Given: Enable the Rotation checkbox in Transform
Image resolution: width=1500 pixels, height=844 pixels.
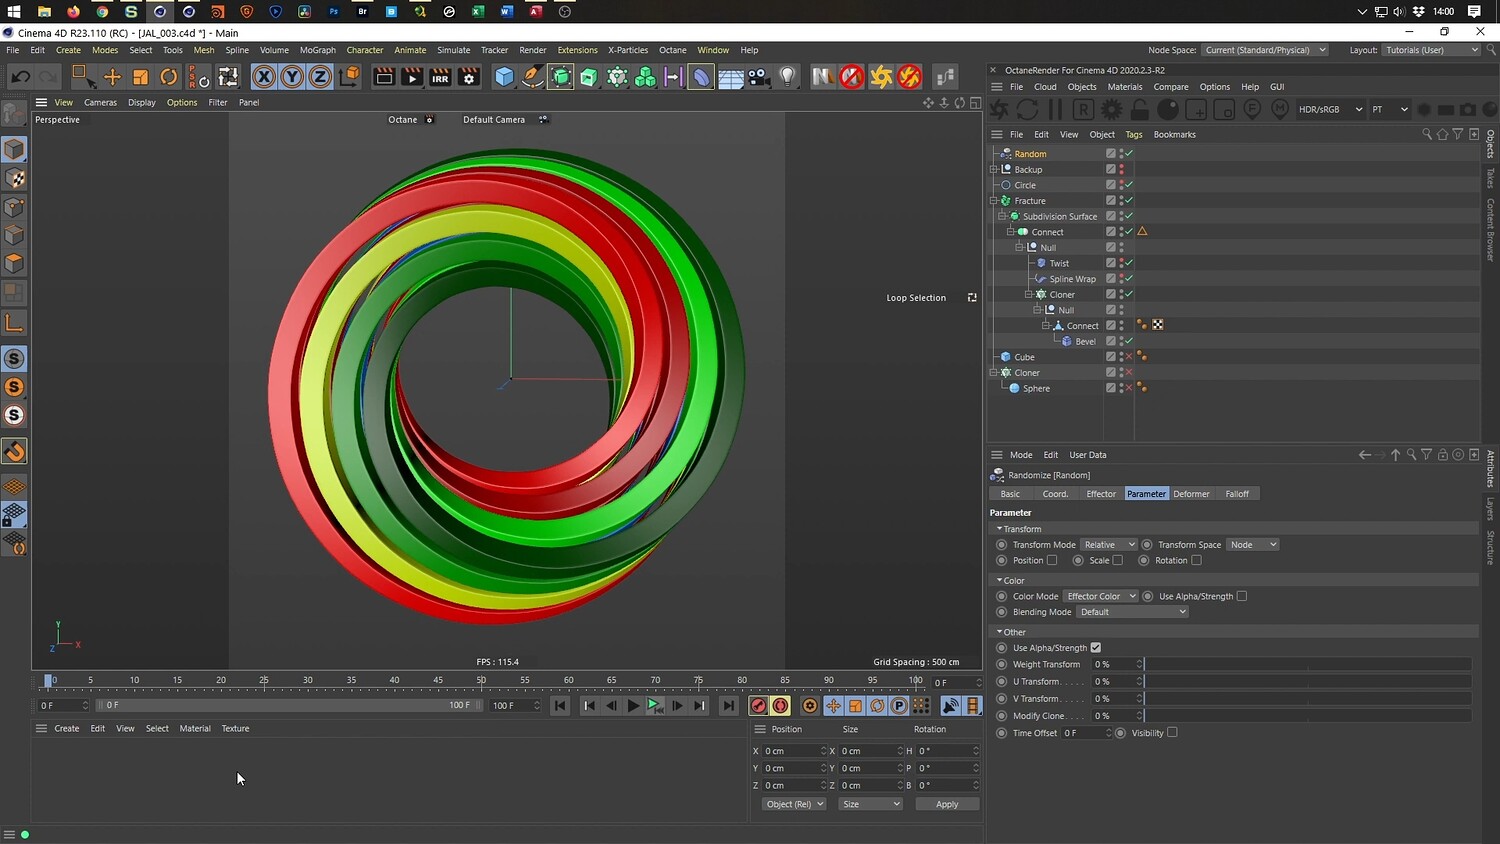Looking at the screenshot, I should tap(1196, 561).
